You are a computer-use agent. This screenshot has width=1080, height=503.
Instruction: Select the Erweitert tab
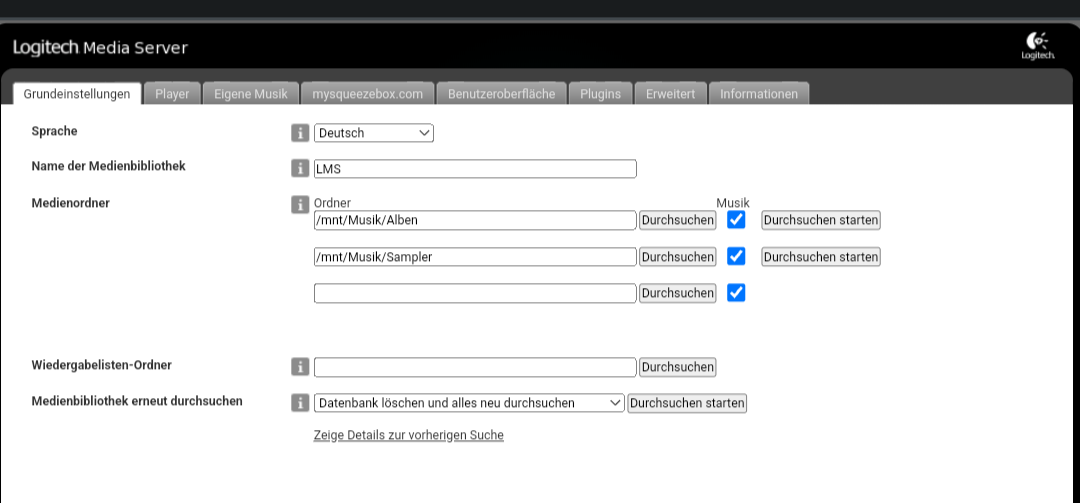click(670, 94)
